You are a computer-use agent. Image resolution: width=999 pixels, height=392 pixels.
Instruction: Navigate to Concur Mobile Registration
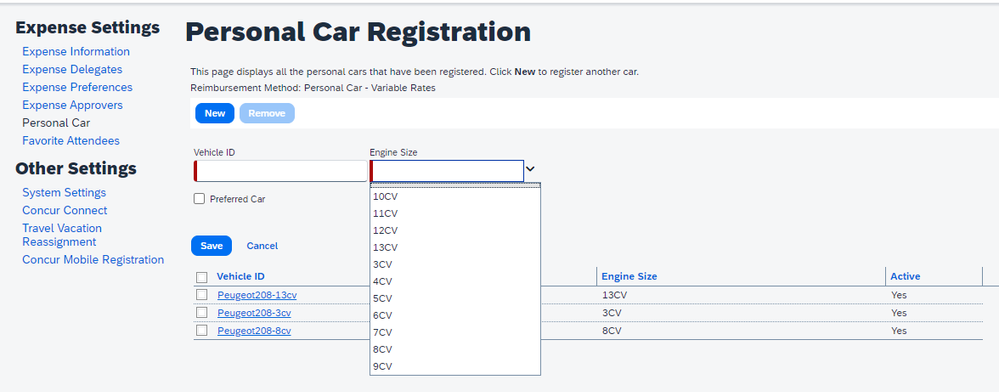point(93,259)
